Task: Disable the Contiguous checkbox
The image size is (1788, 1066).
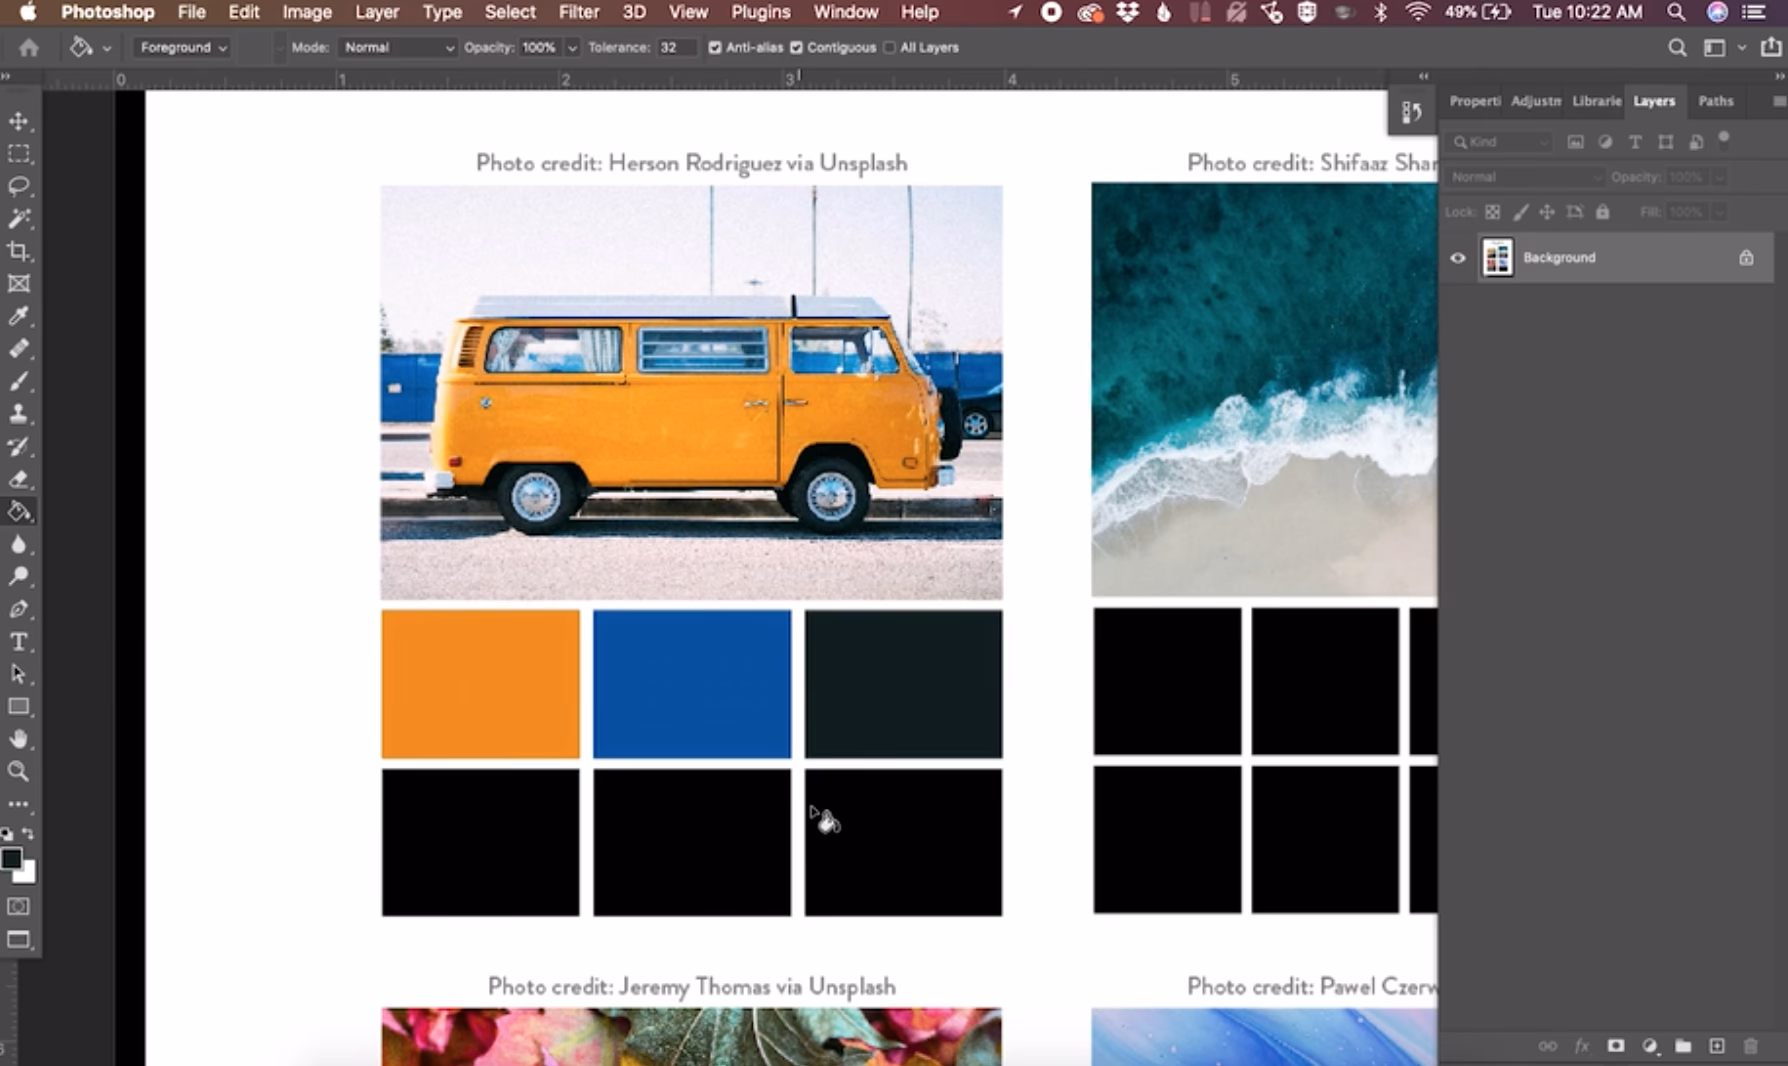Action: point(795,47)
